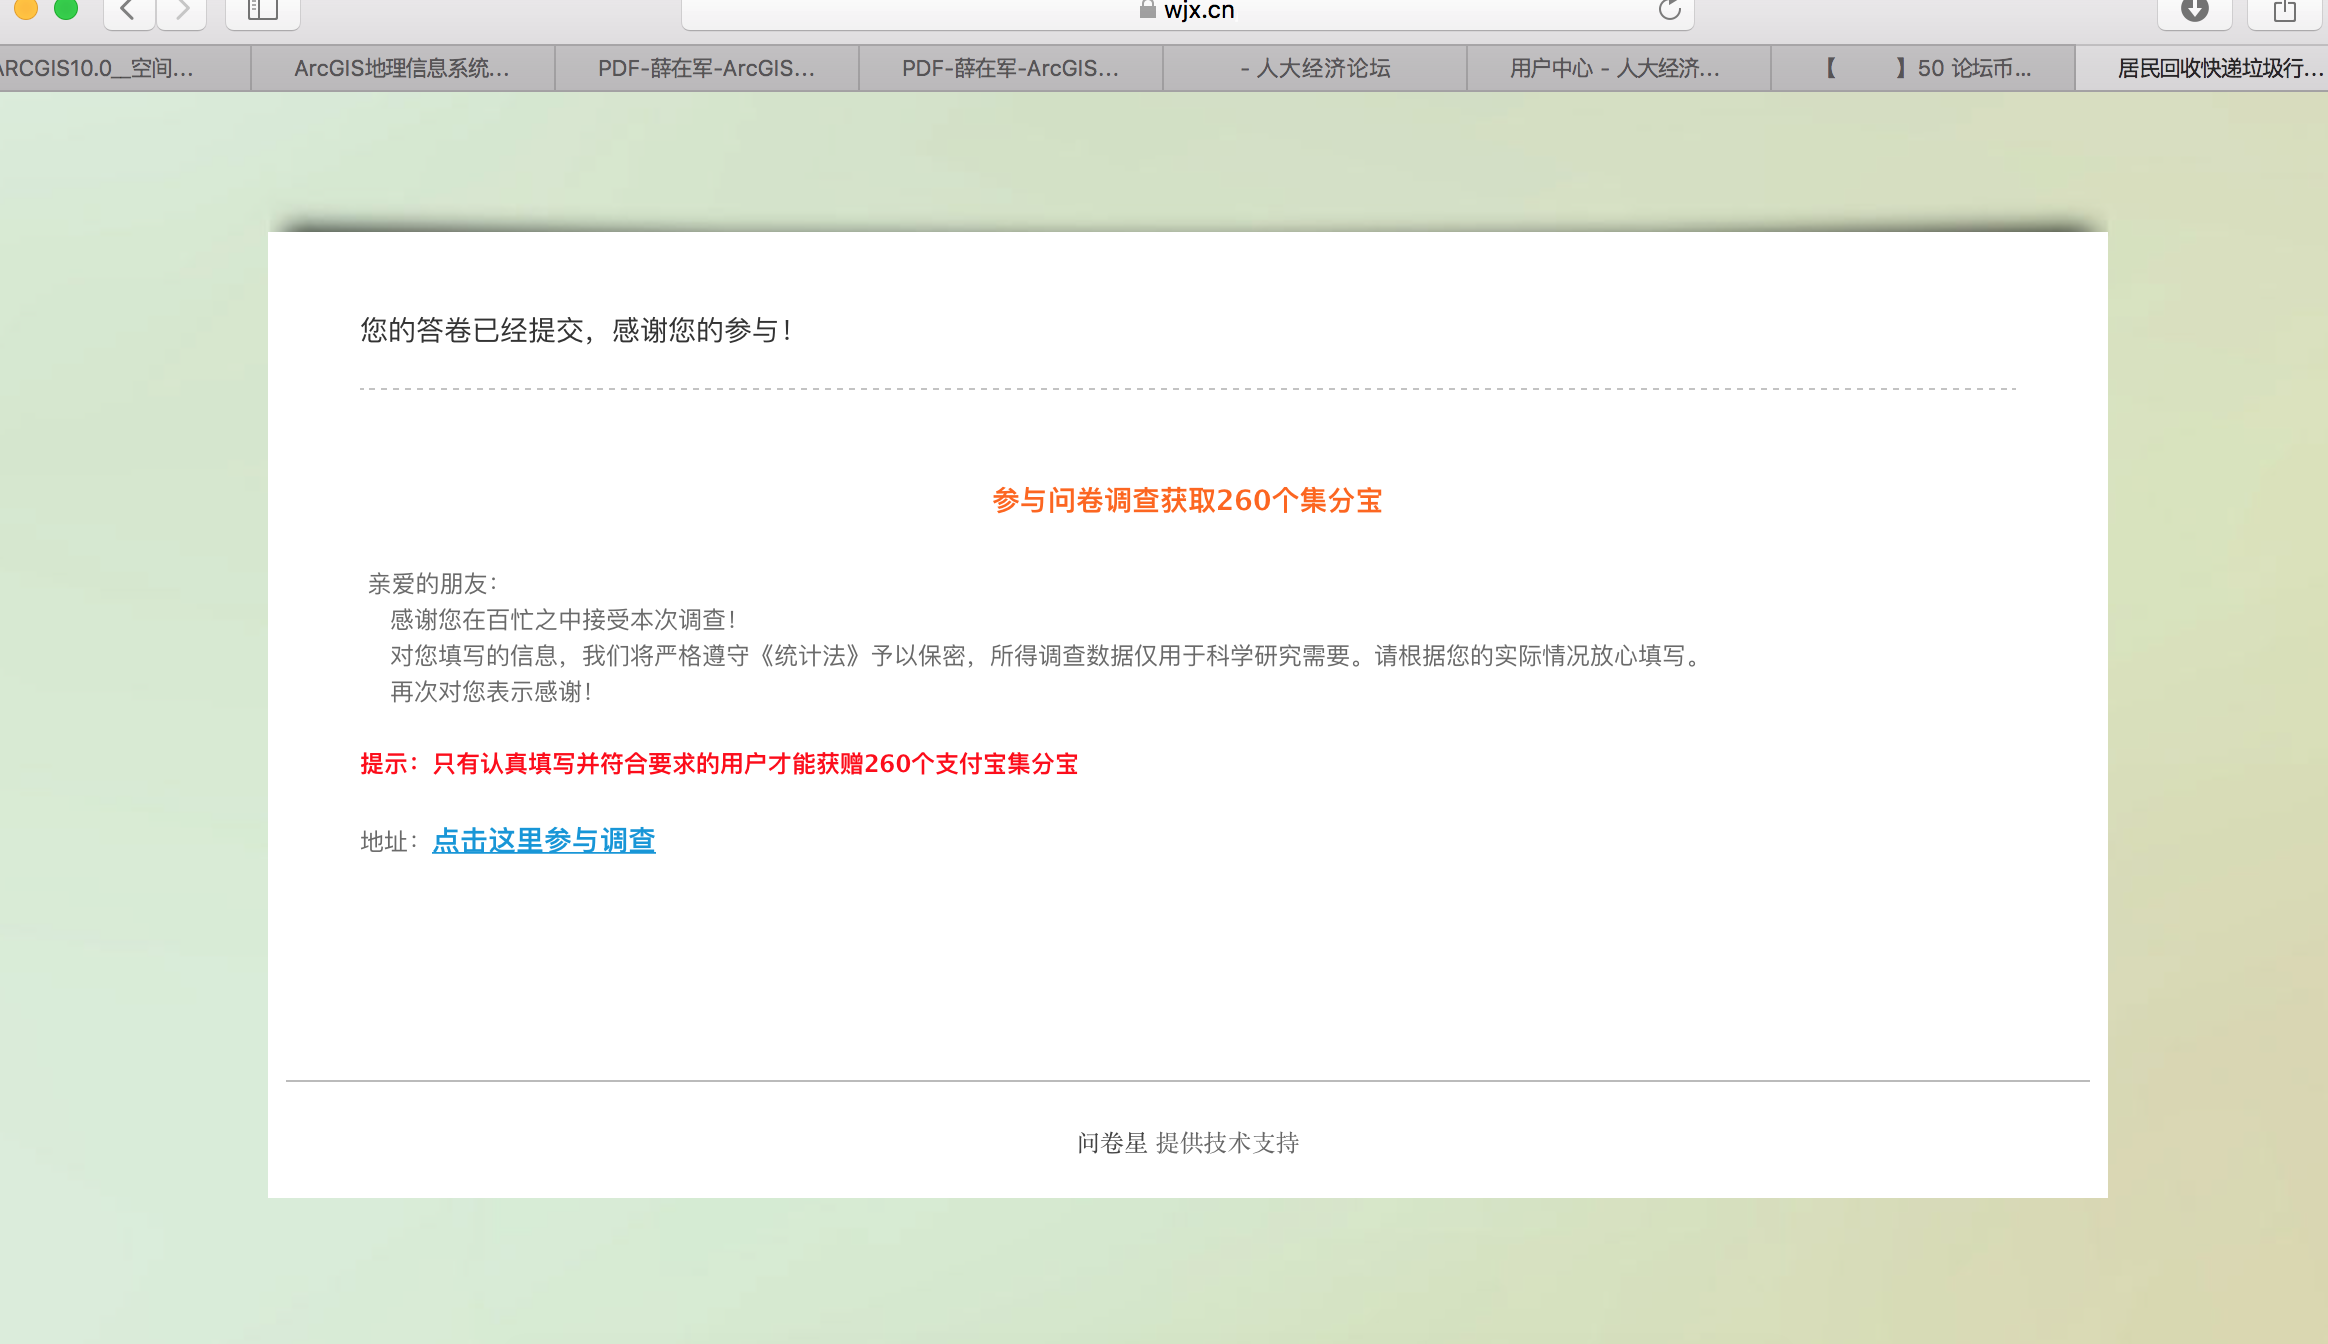Screen dimensions: 2328x1344
Task: Open the downloads arrow icon
Action: click(2194, 10)
